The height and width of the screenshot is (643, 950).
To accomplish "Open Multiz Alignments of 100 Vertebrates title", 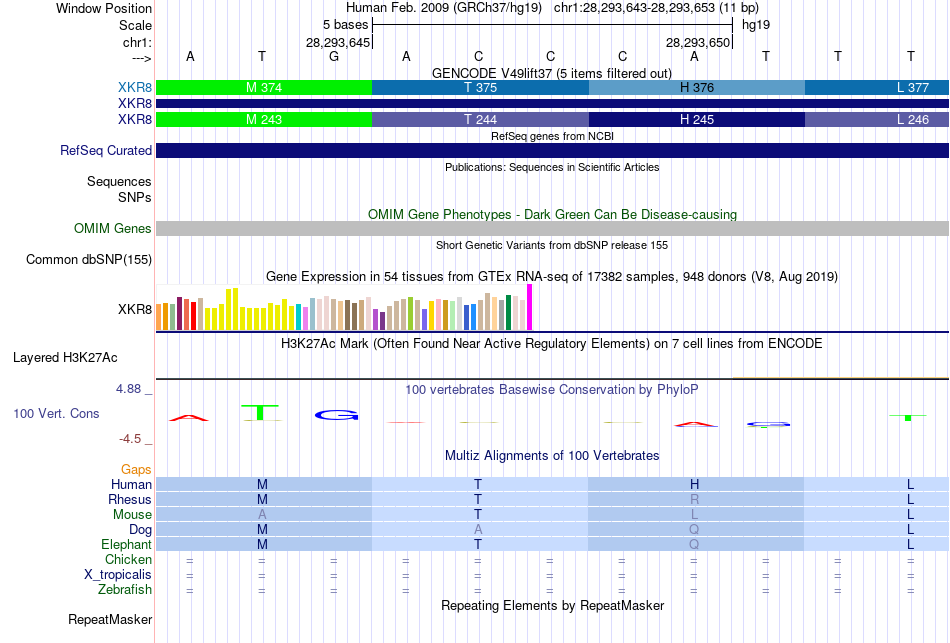I will pos(552,456).
